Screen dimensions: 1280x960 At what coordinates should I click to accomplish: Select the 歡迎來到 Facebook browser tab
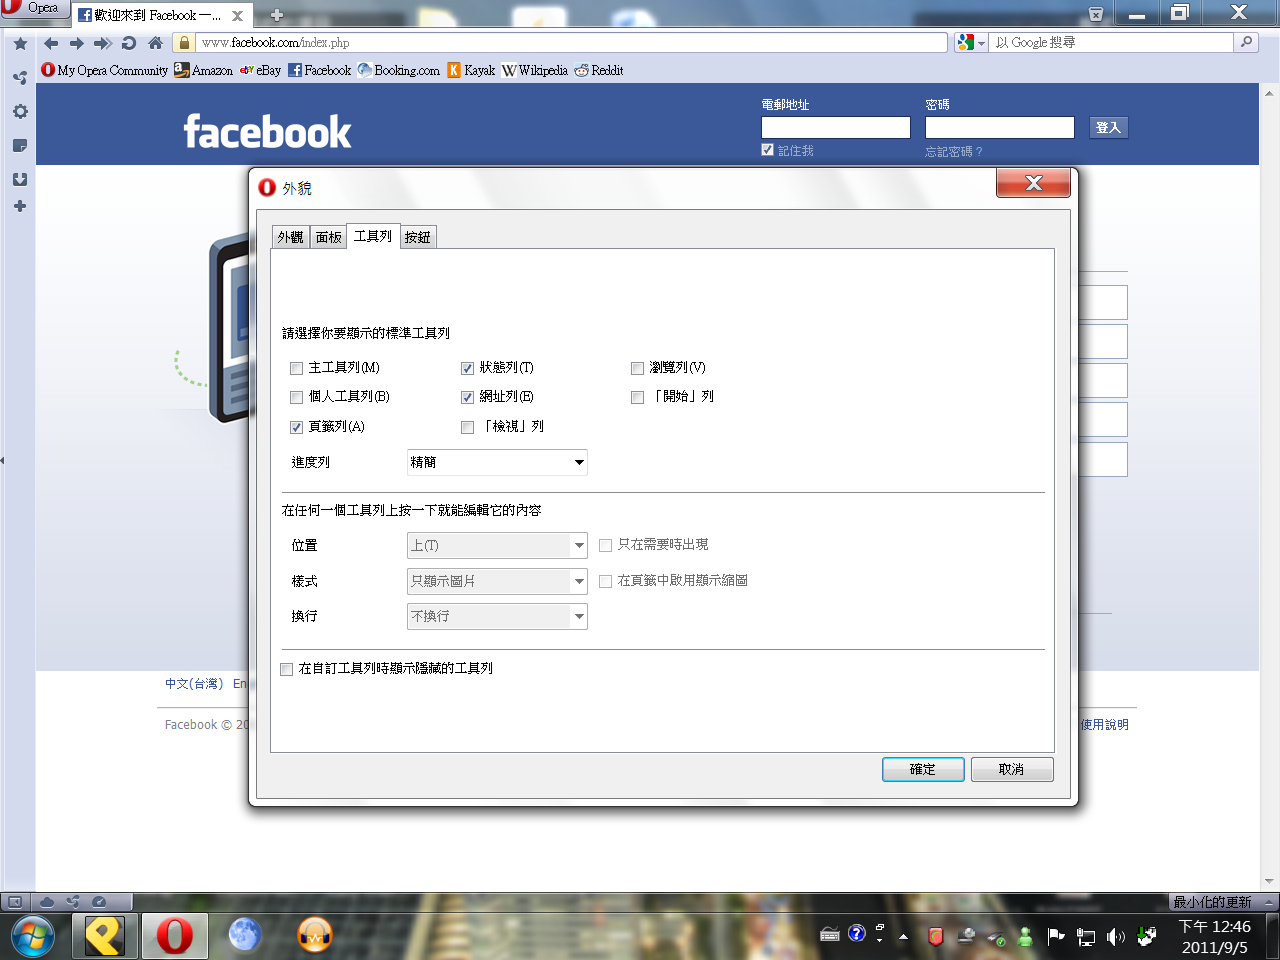[160, 15]
